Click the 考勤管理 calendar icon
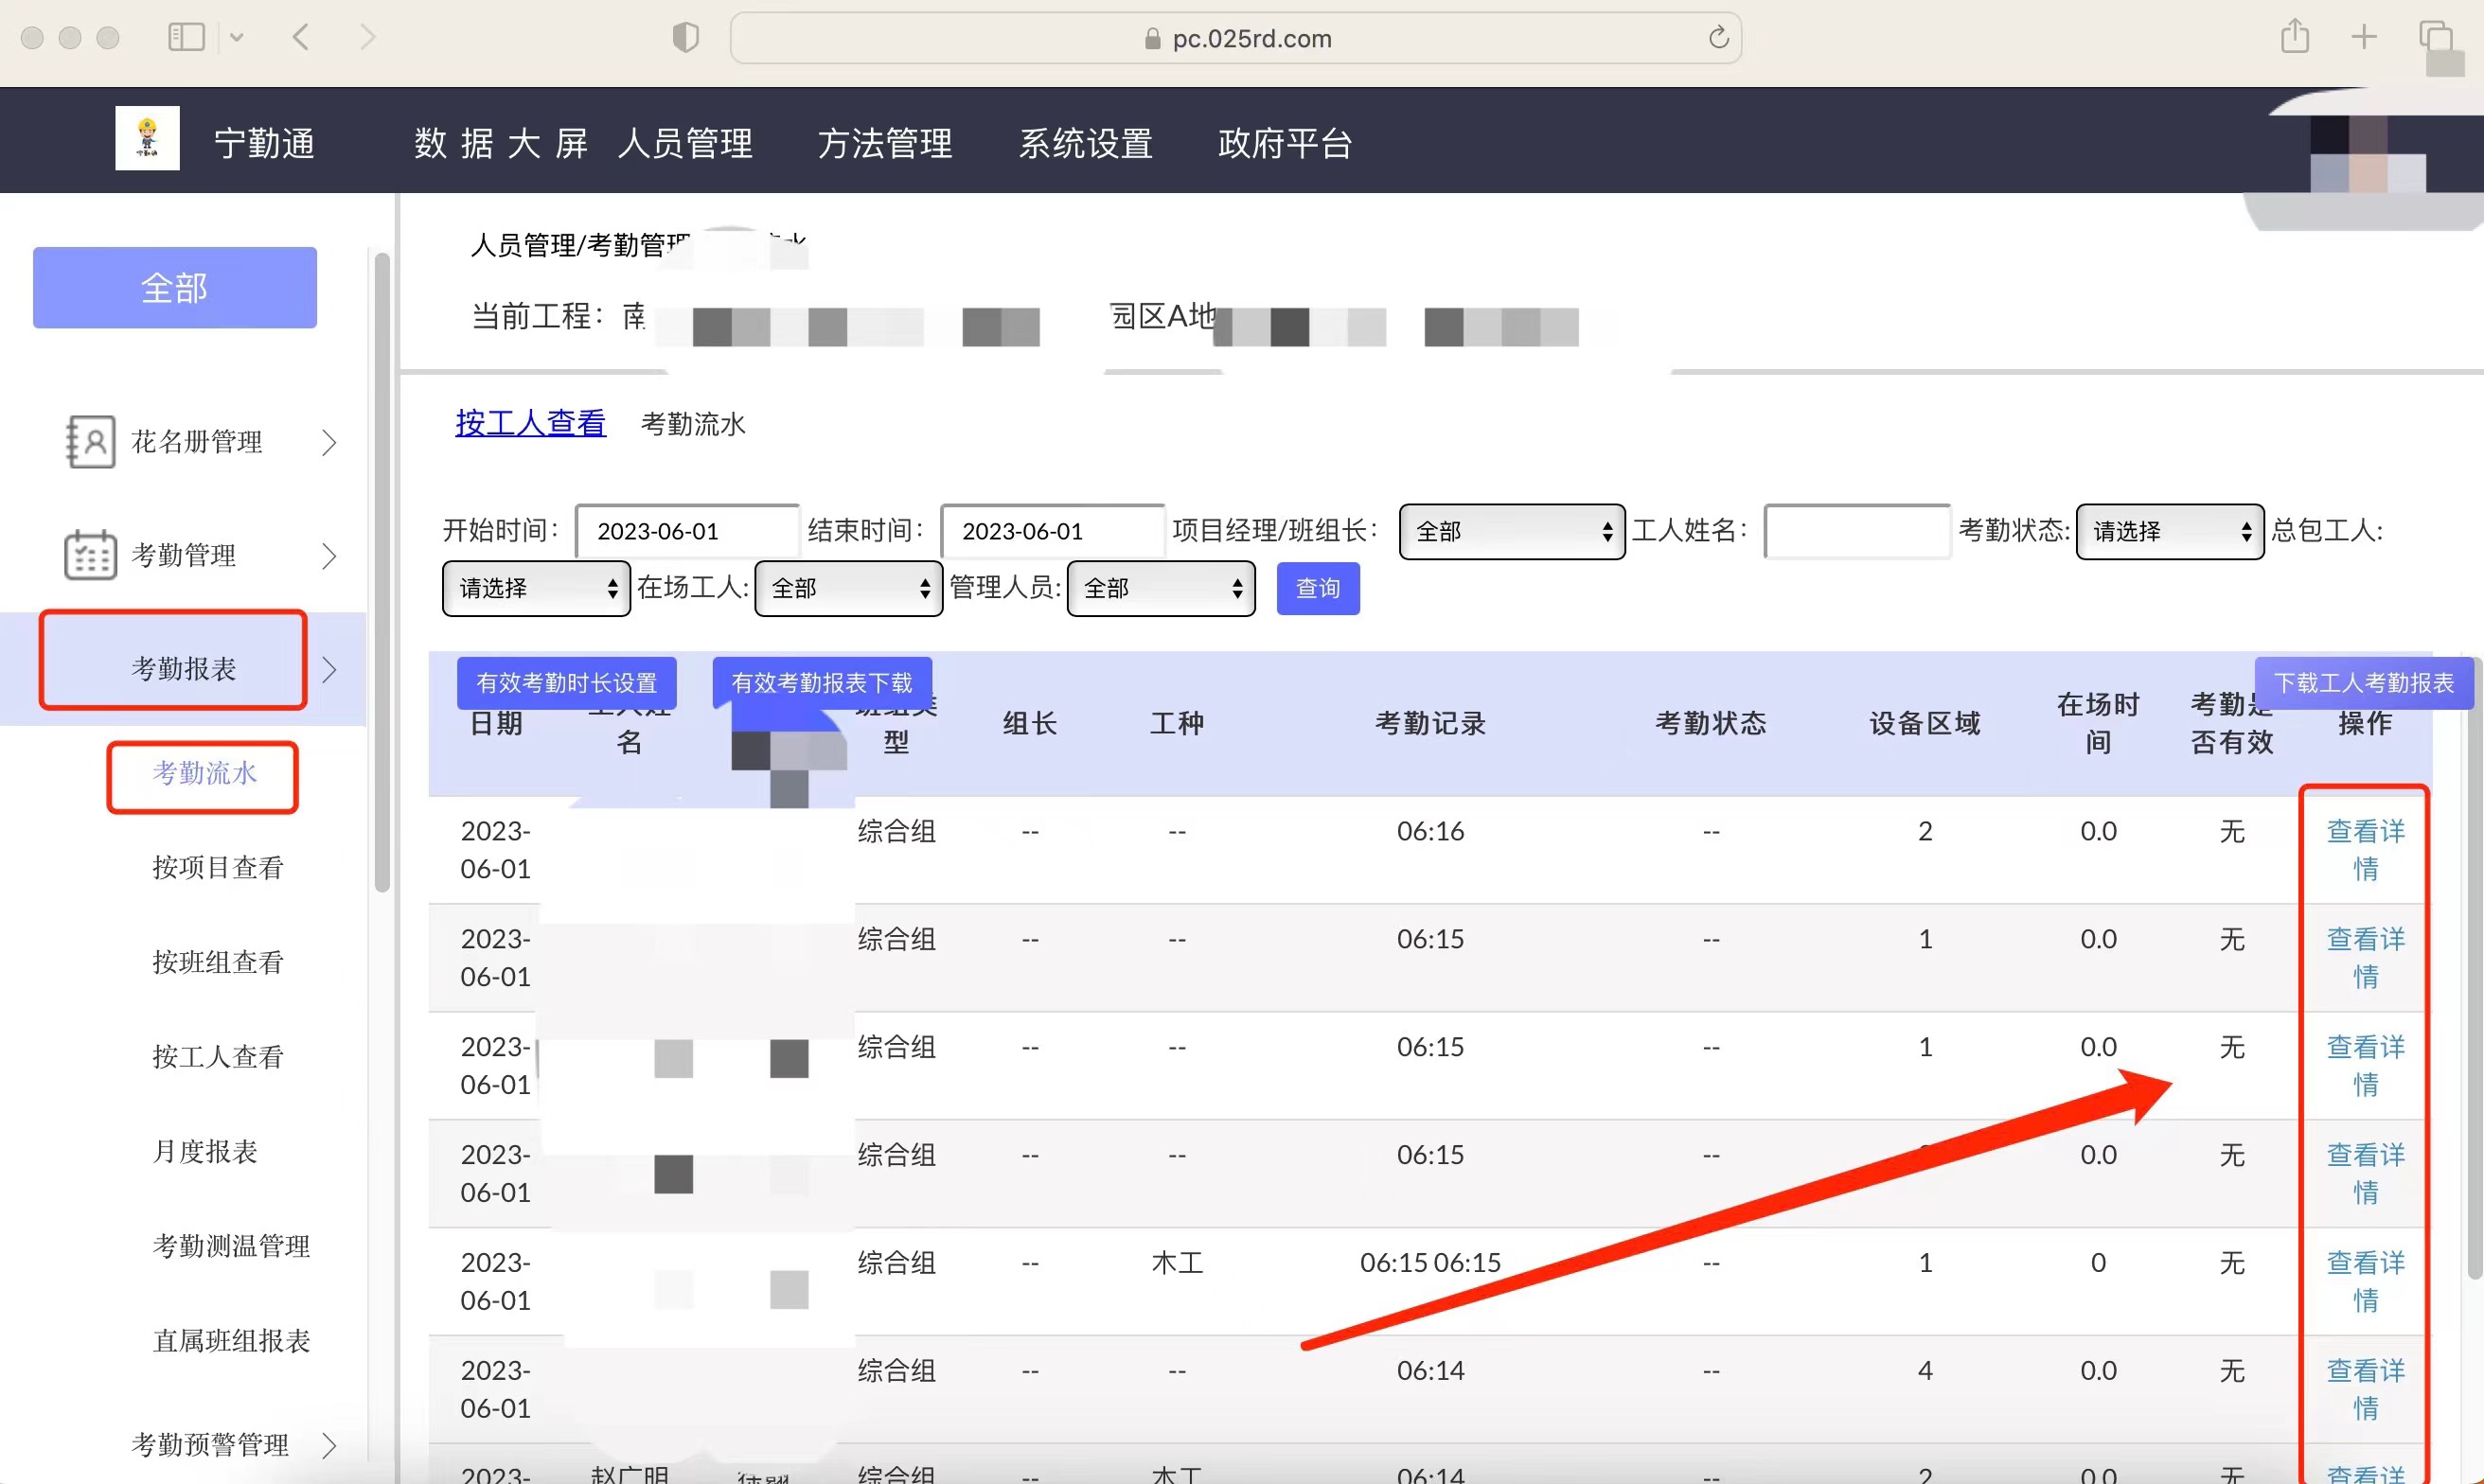 click(x=90, y=555)
